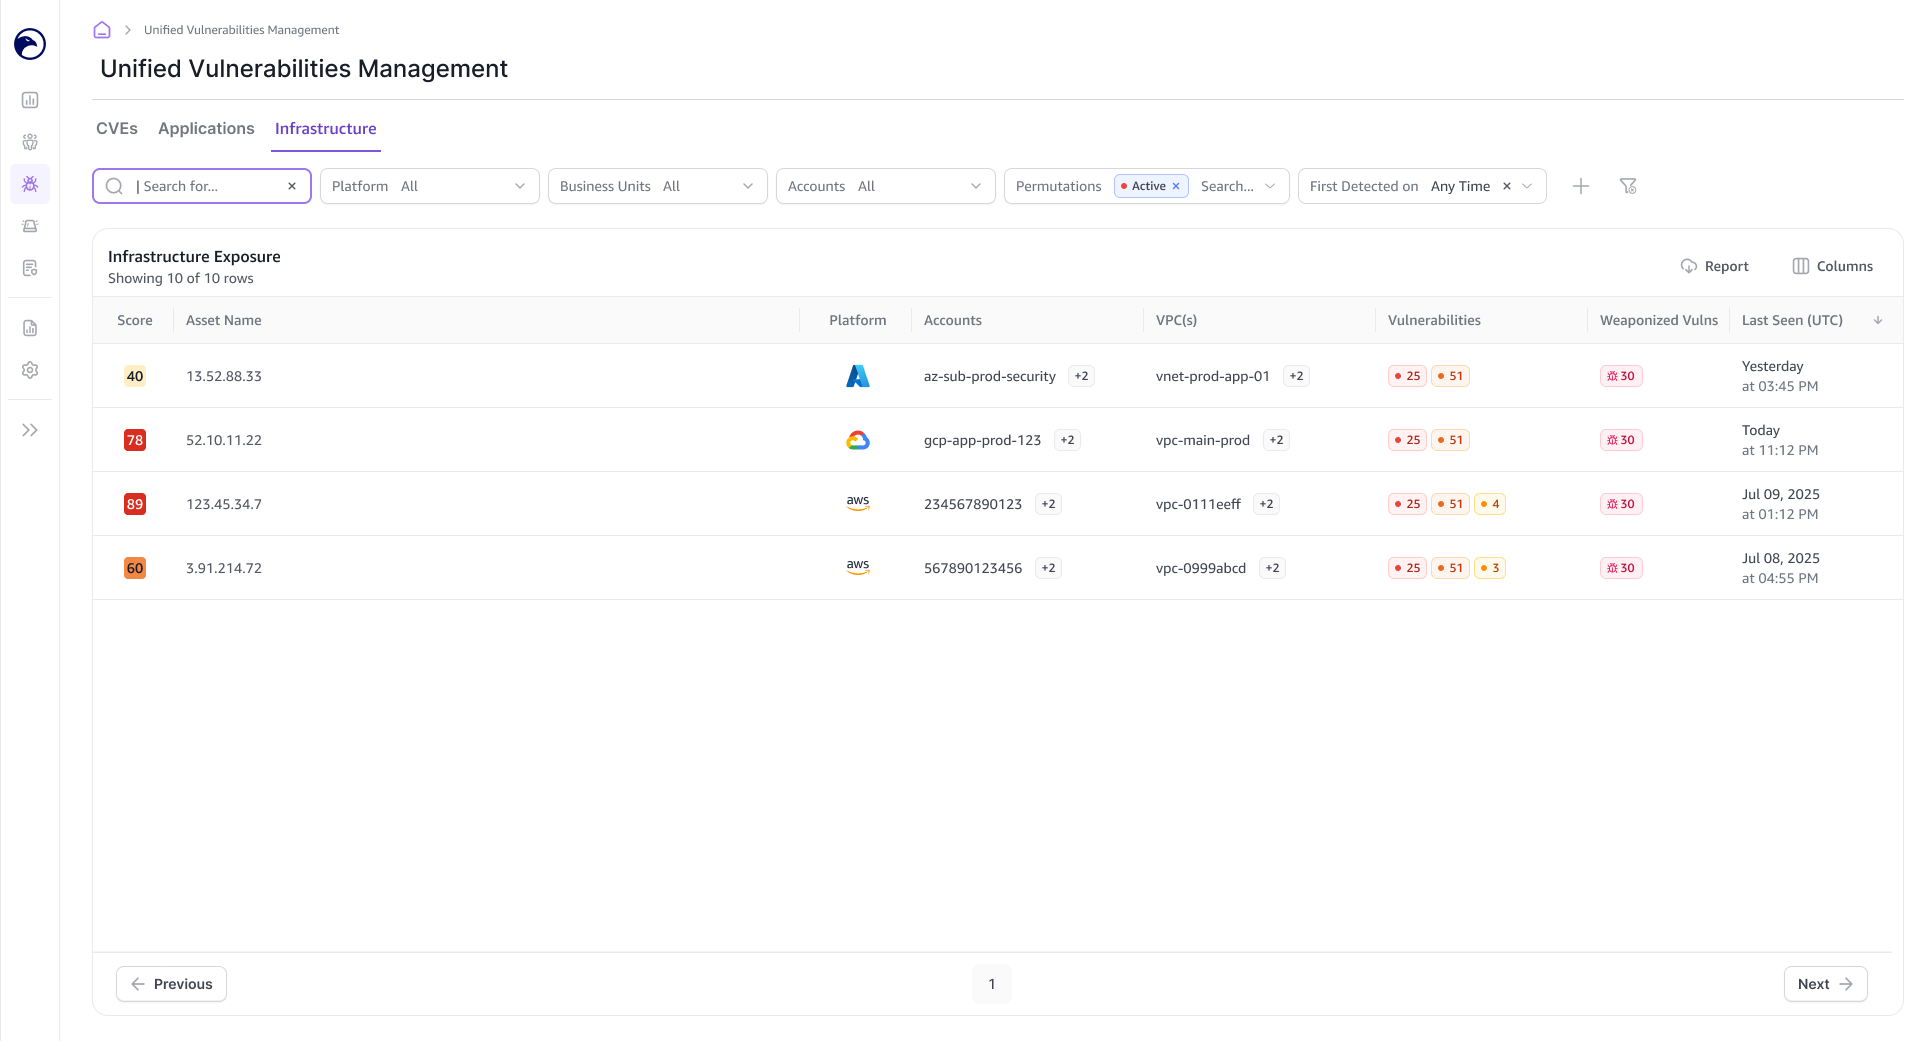Open the Platform filter dropdown
This screenshot has width=1920, height=1045.
coord(430,186)
